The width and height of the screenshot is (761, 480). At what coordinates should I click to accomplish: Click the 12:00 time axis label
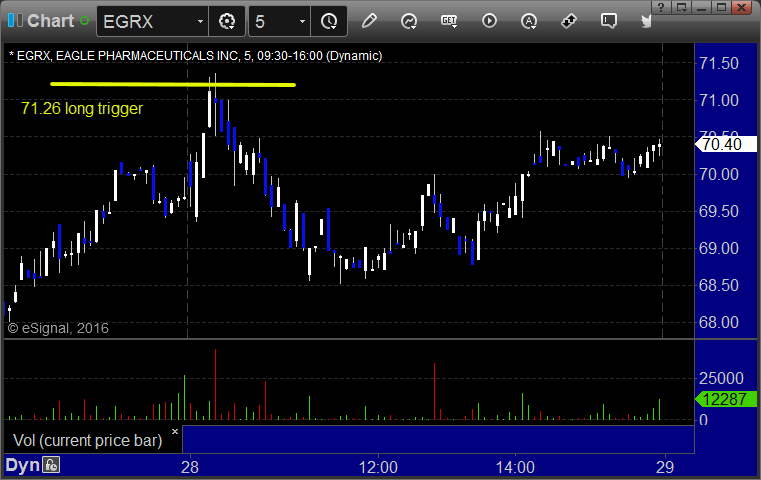coord(378,467)
